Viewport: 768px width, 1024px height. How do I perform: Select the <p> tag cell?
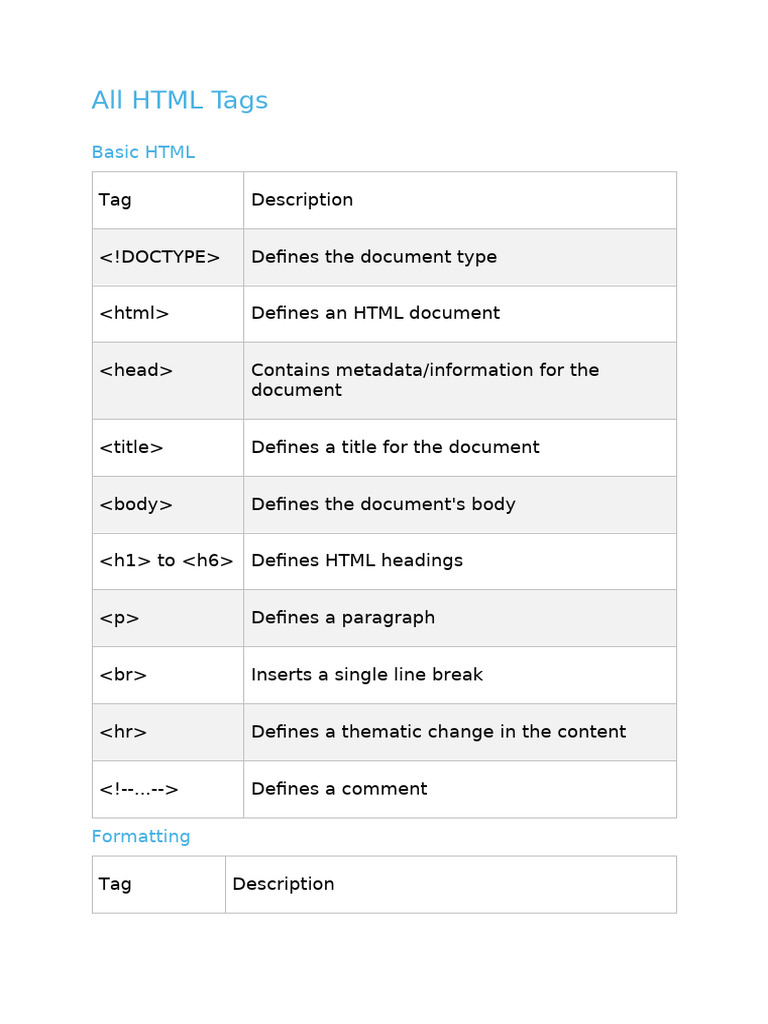coord(120,618)
